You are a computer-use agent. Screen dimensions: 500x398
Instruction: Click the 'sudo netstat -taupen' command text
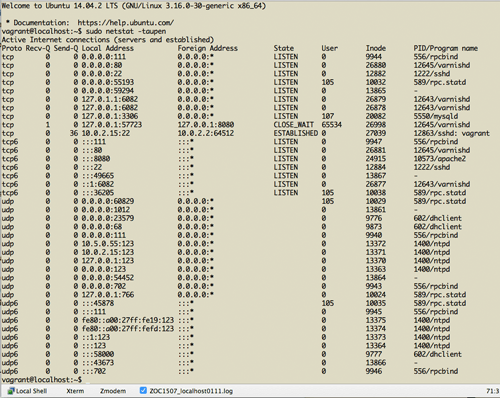tap(126, 31)
